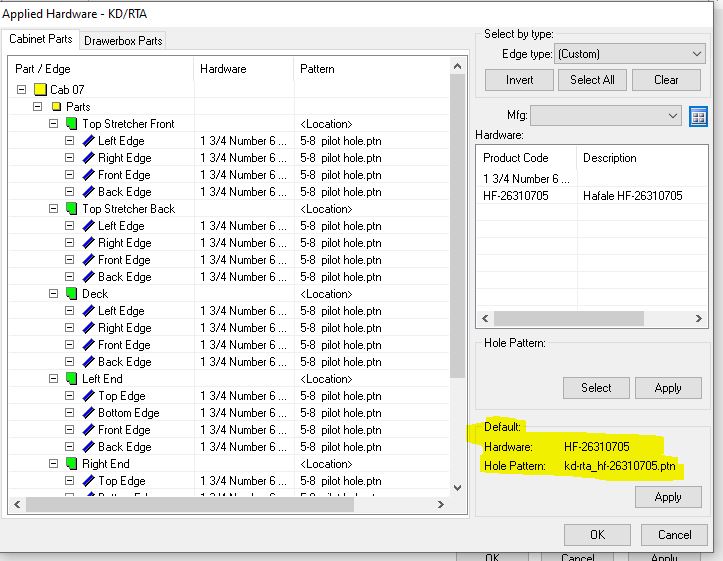The image size is (723, 561).
Task: Click the green Right End part icon
Action: tap(71, 464)
